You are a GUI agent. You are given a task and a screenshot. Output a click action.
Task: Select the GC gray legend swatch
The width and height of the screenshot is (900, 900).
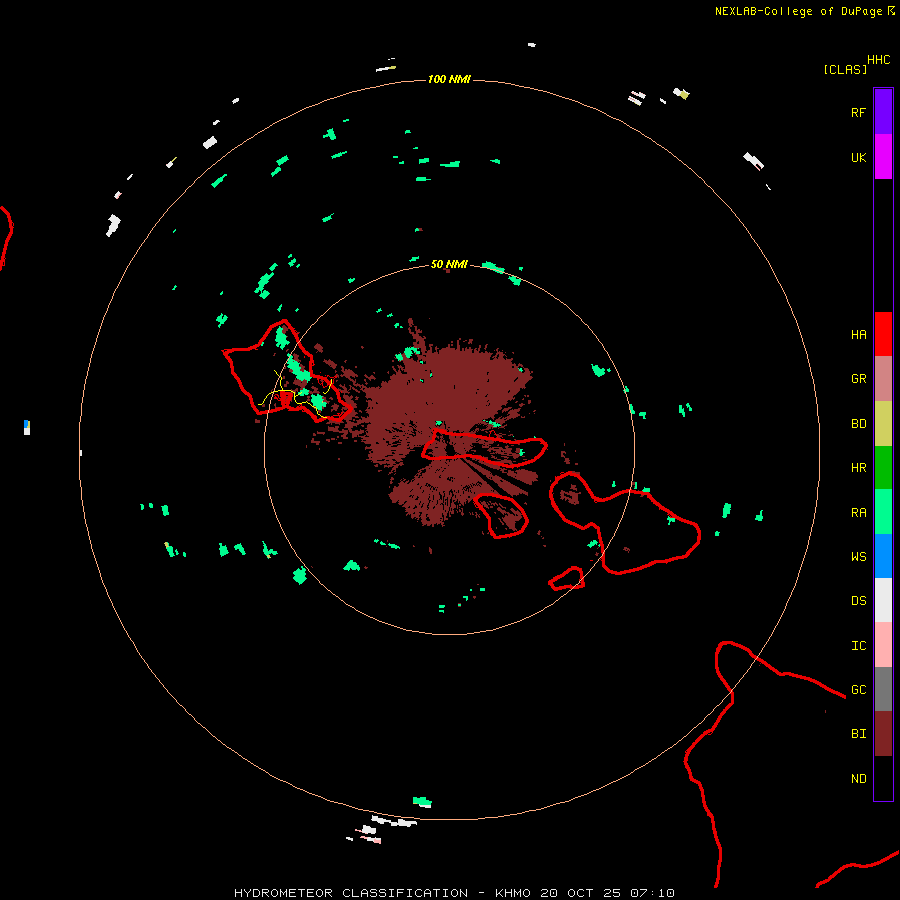(883, 689)
